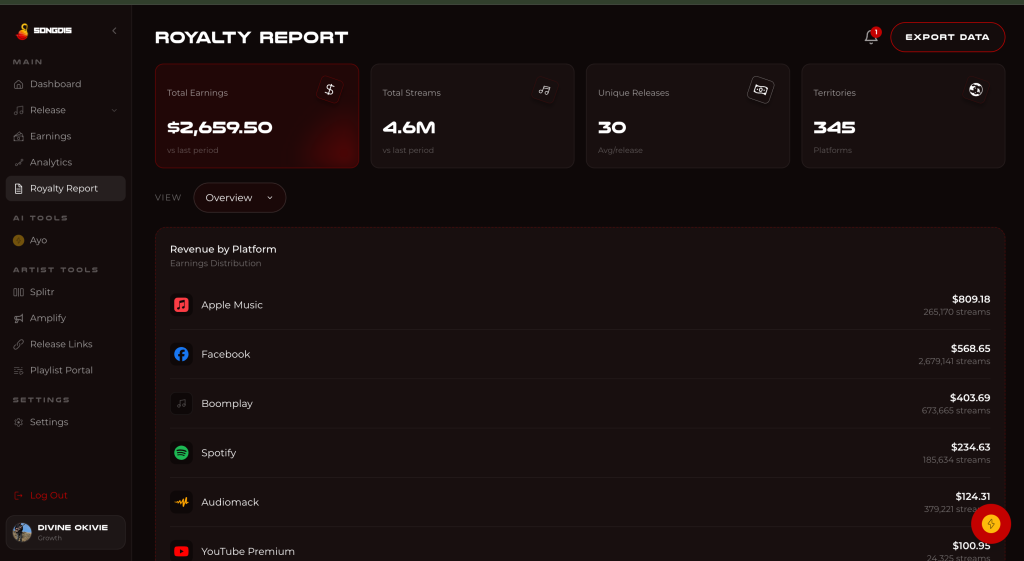Image resolution: width=1024 pixels, height=561 pixels.
Task: Click the cash icon on Unique Releases
Action: click(760, 89)
